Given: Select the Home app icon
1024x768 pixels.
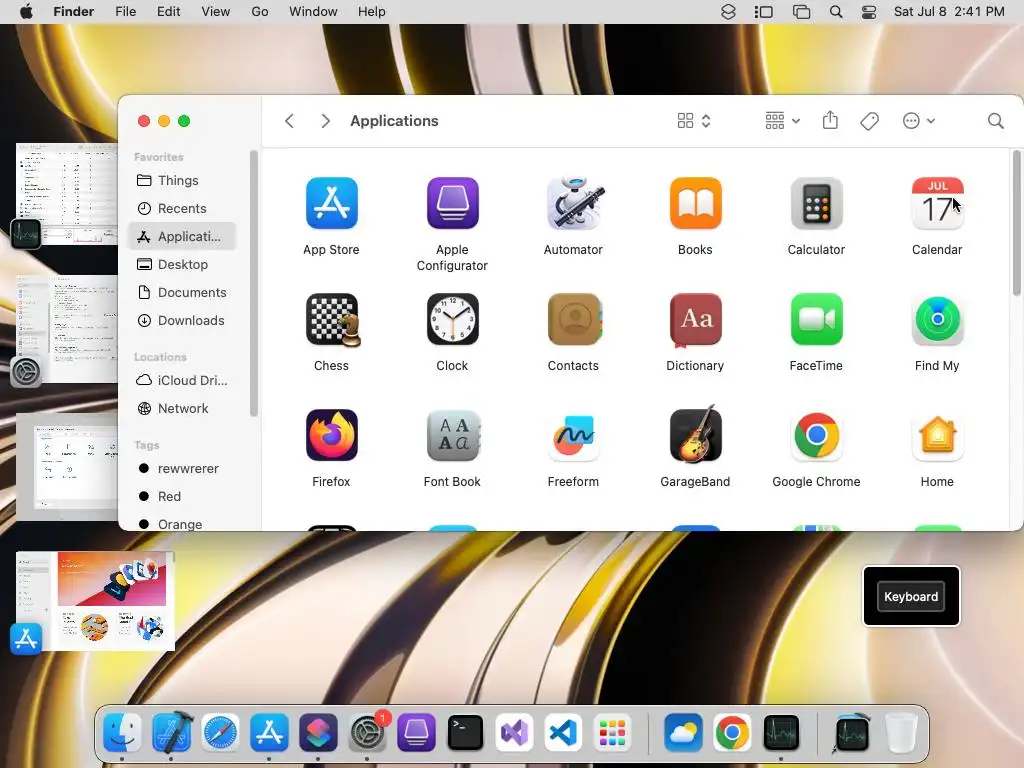Looking at the screenshot, I should coord(937,436).
